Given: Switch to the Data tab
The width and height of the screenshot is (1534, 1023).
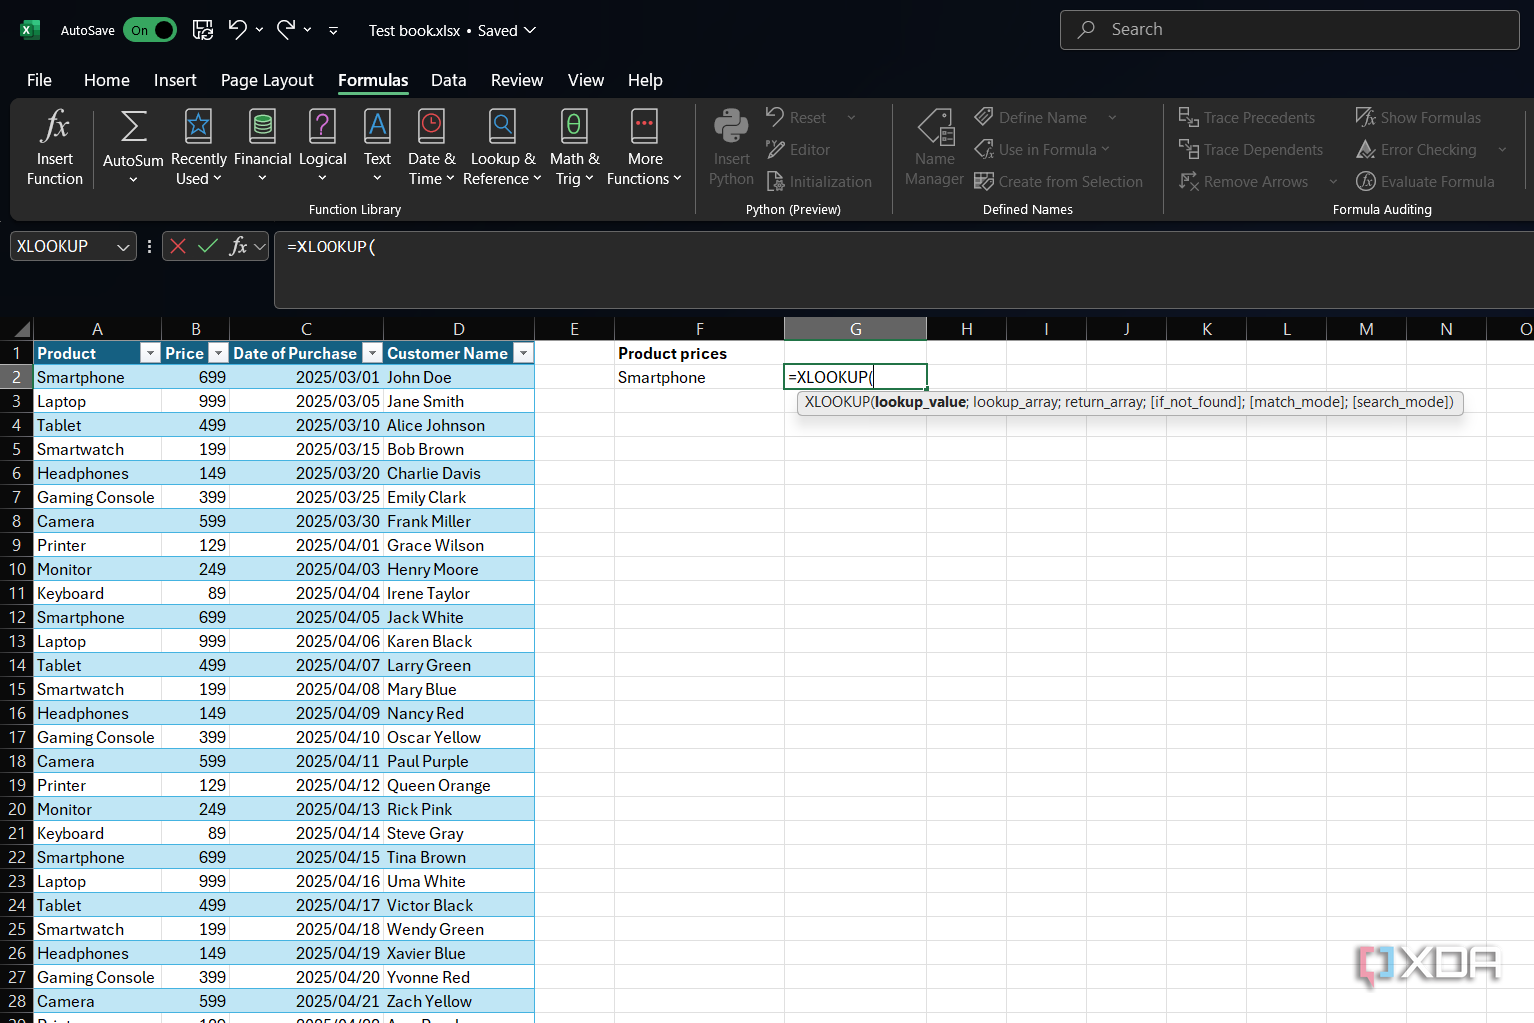Looking at the screenshot, I should tap(448, 80).
